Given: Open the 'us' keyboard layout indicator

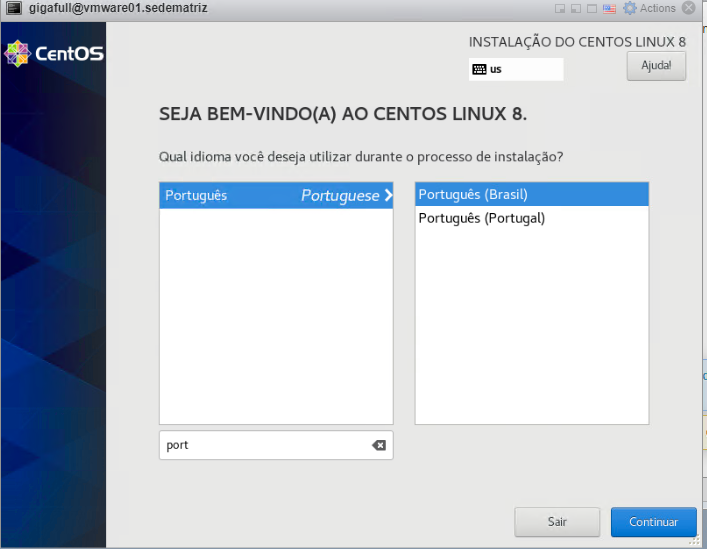Looking at the screenshot, I should pyautogui.click(x=516, y=69).
